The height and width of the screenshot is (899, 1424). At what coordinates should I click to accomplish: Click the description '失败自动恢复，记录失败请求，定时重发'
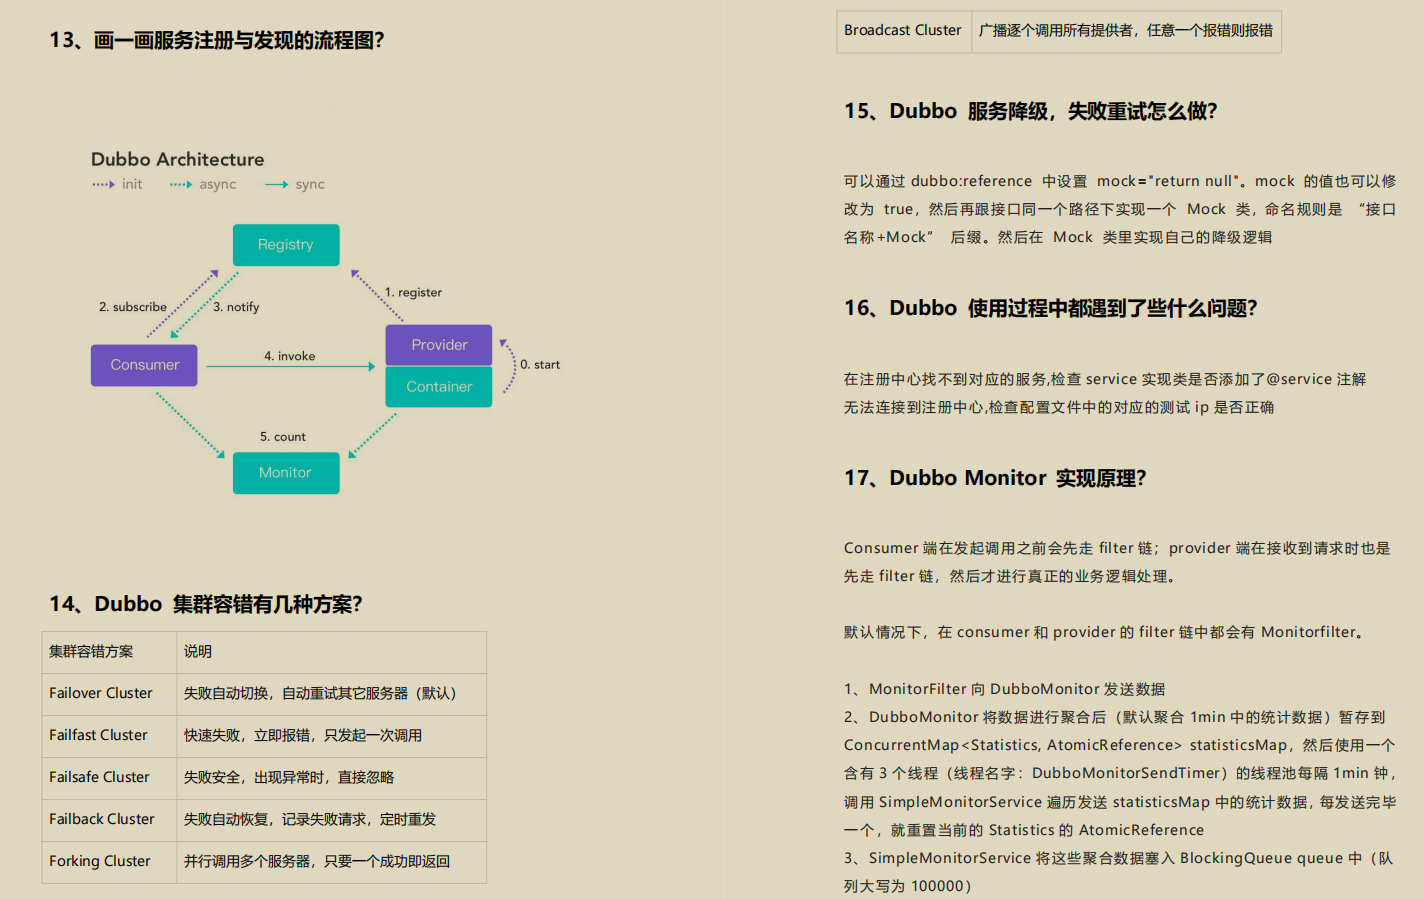click(310, 819)
